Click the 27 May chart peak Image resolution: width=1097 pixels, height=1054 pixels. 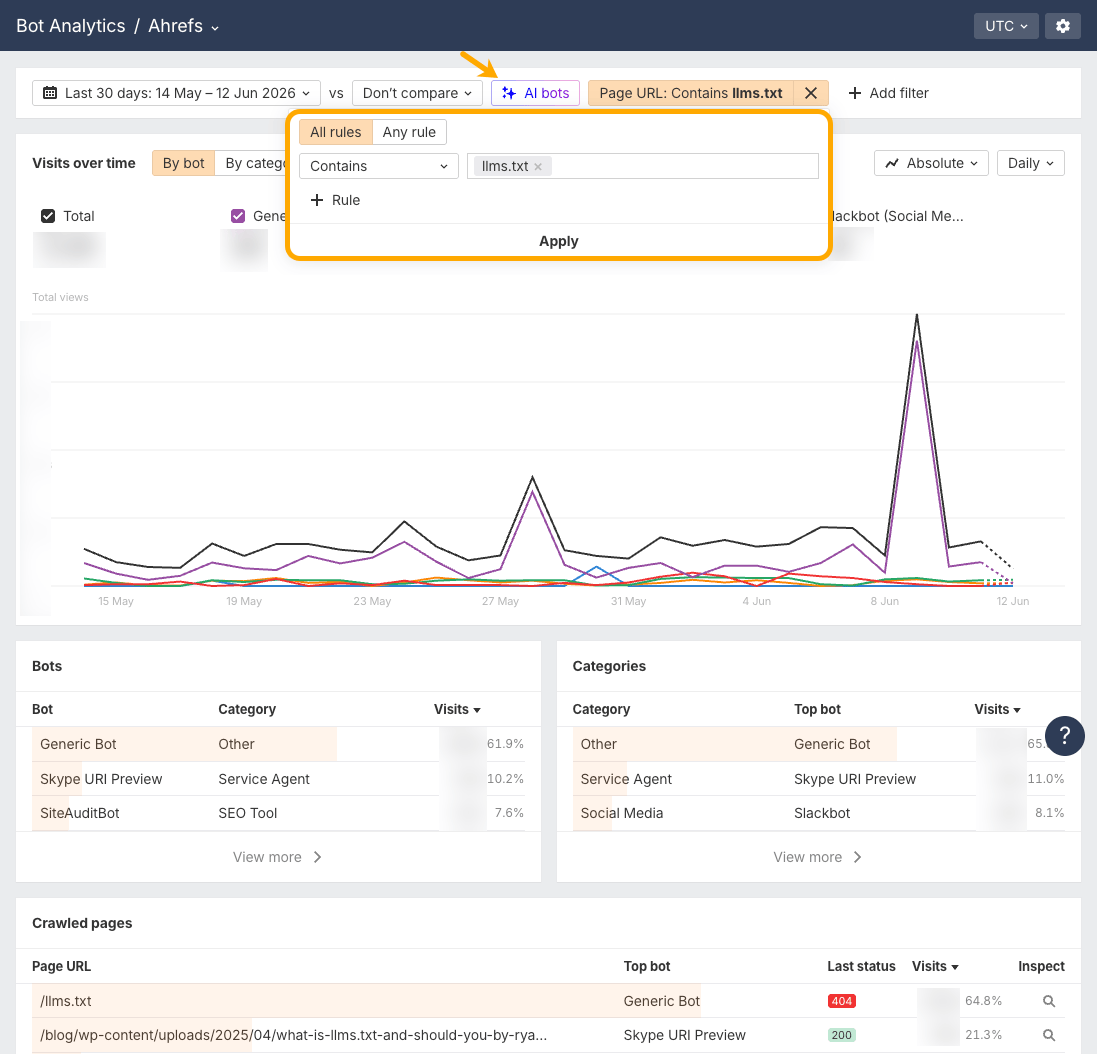[x=532, y=478]
